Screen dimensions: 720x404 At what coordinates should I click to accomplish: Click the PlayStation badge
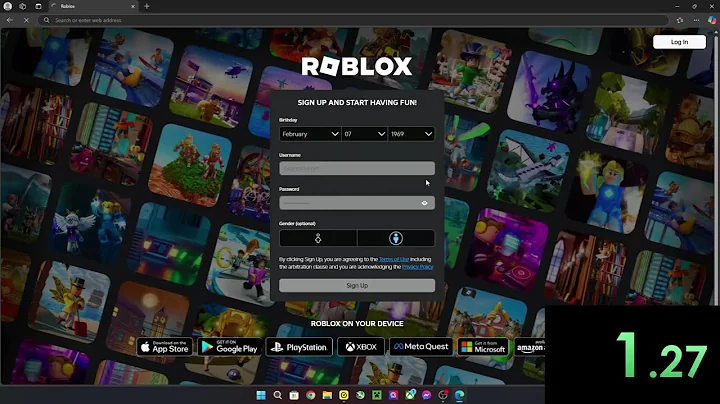(x=299, y=347)
